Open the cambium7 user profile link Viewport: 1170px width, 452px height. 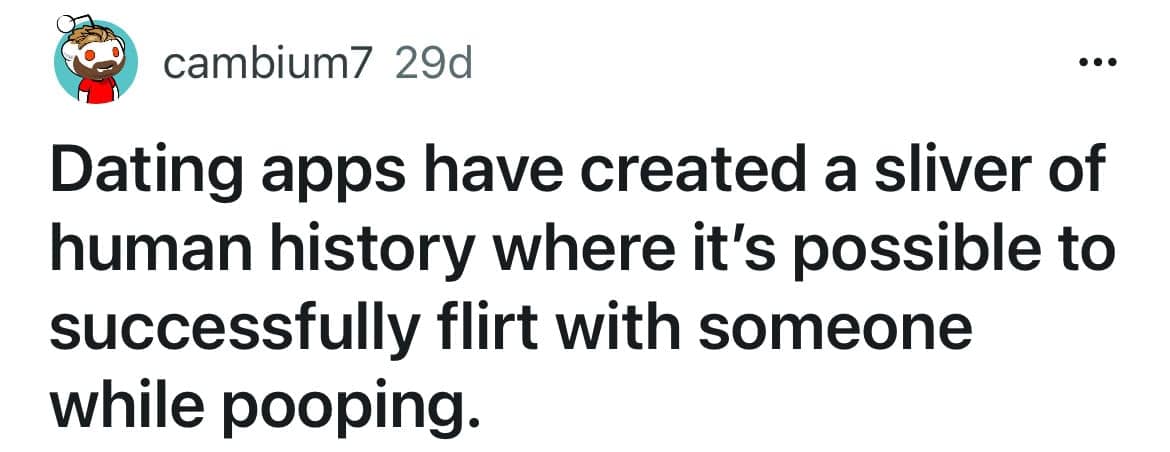click(x=268, y=64)
